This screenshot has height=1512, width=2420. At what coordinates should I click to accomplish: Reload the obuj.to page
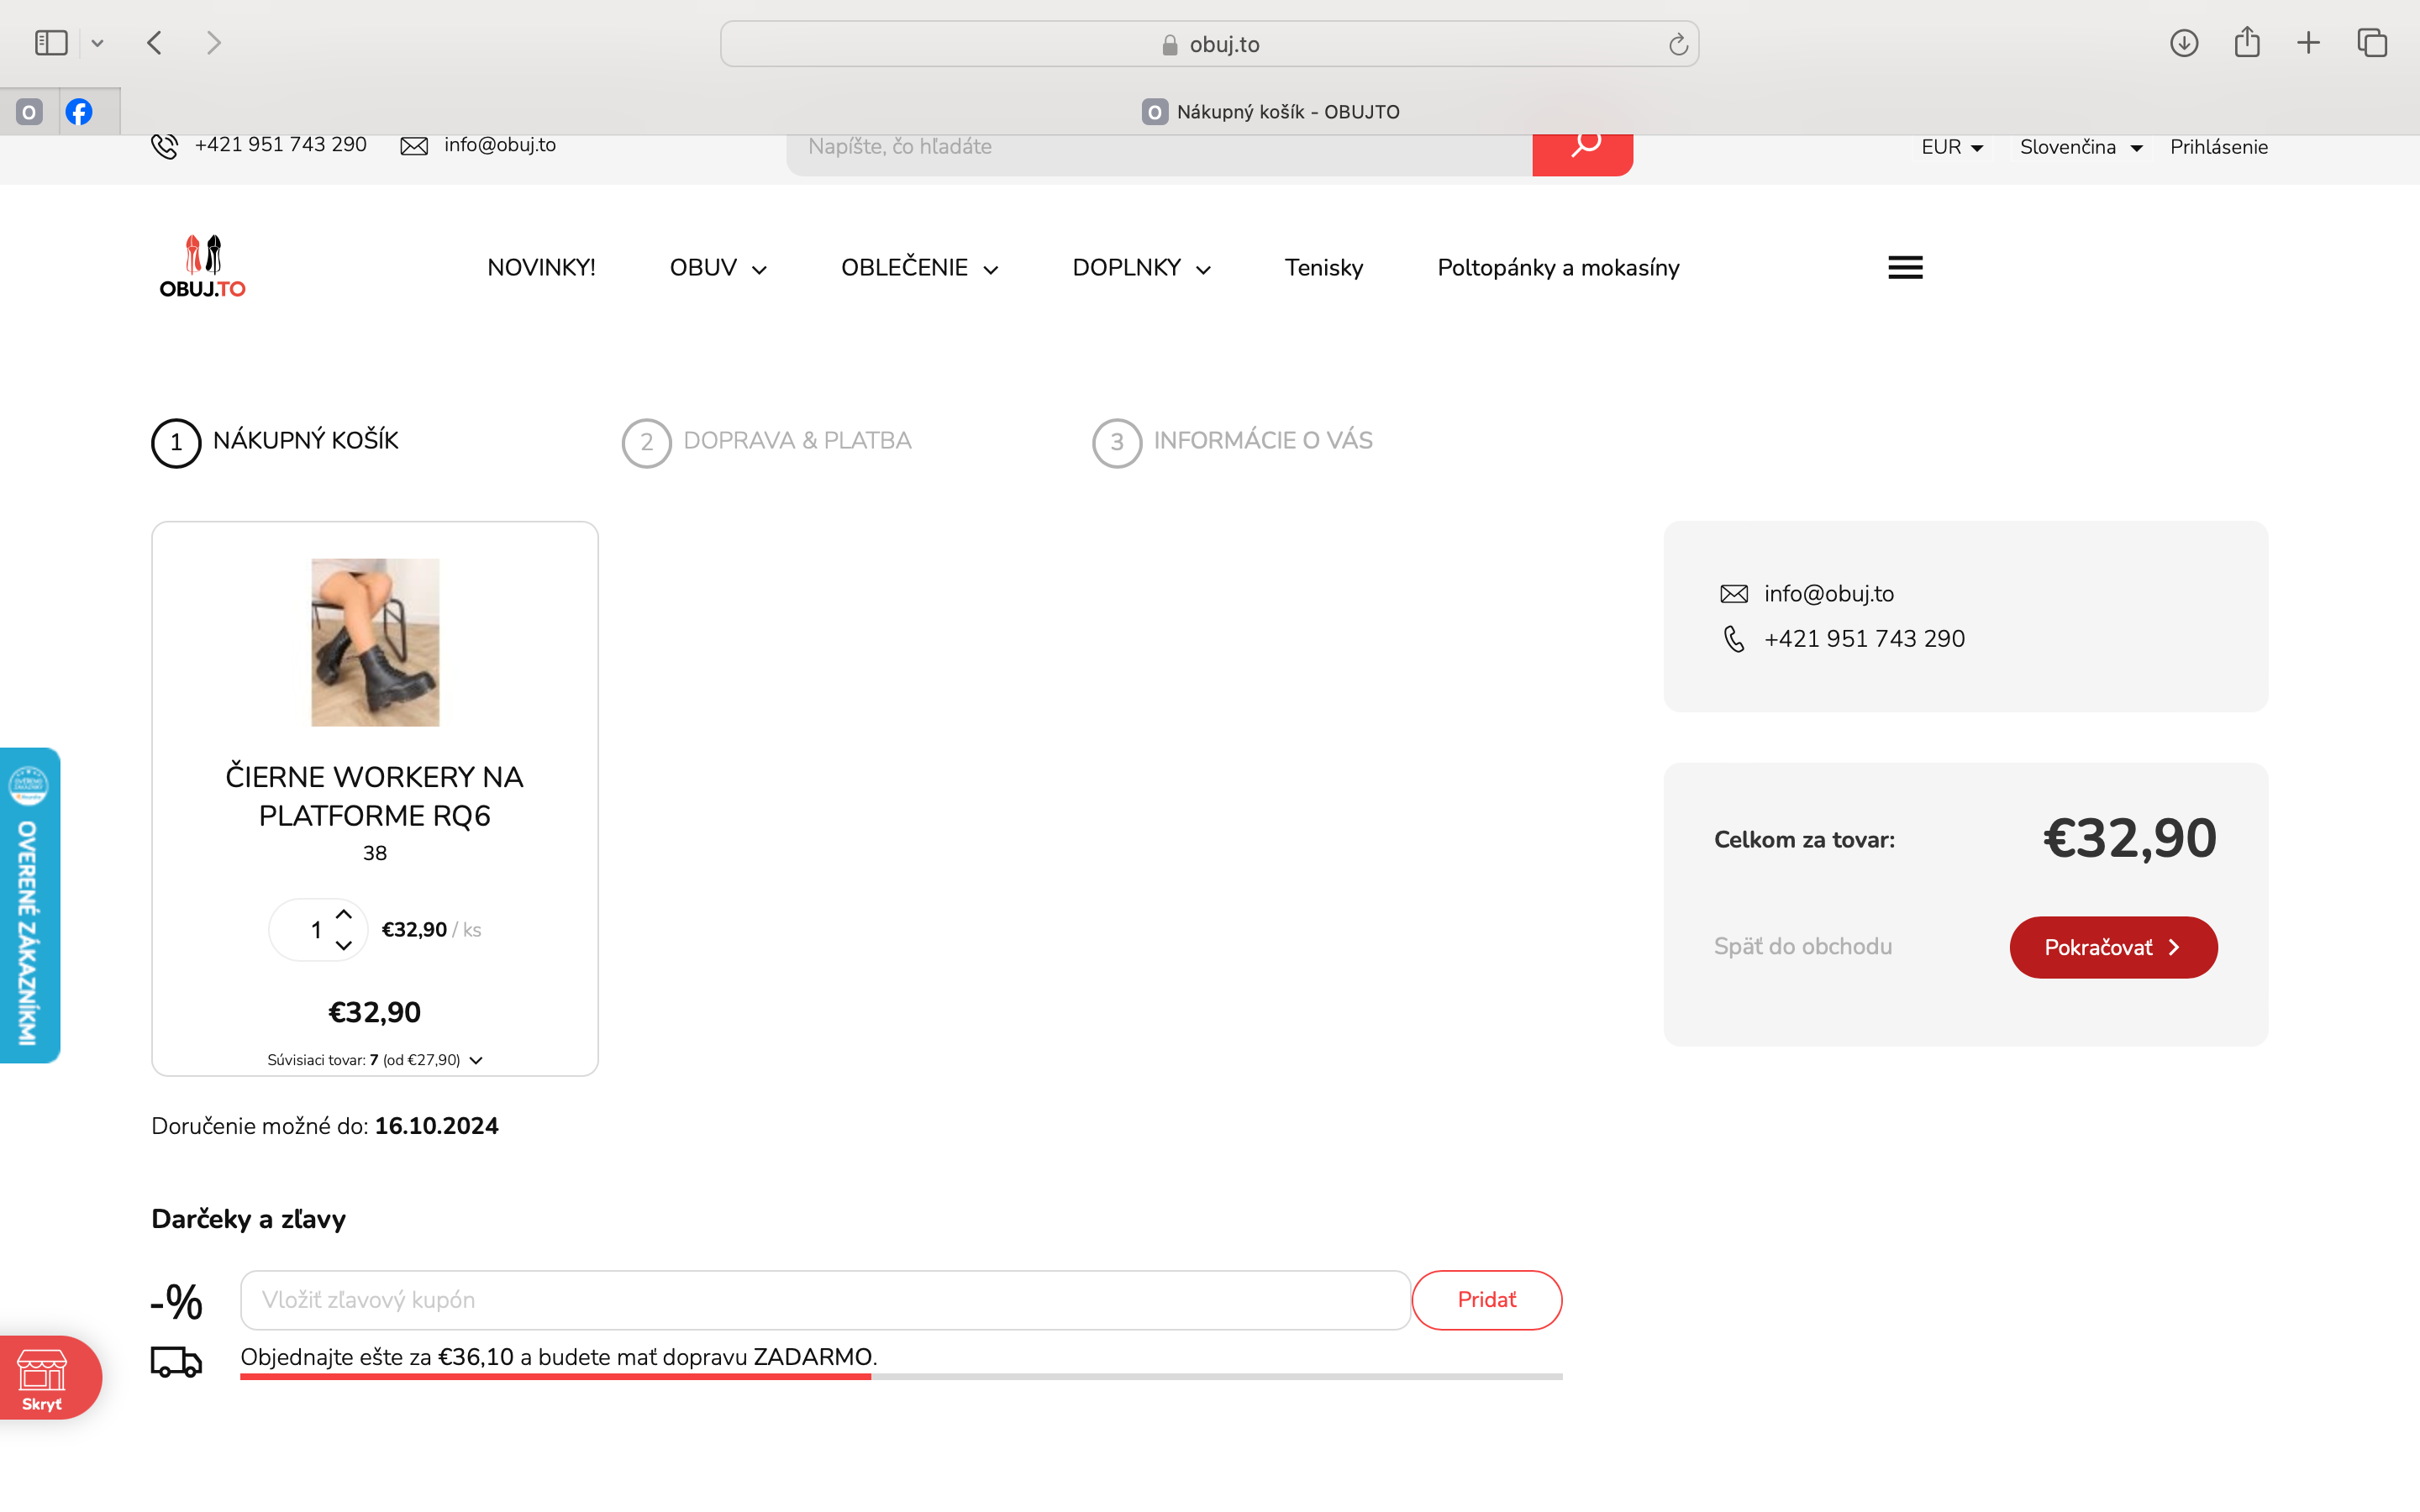coord(1678,44)
